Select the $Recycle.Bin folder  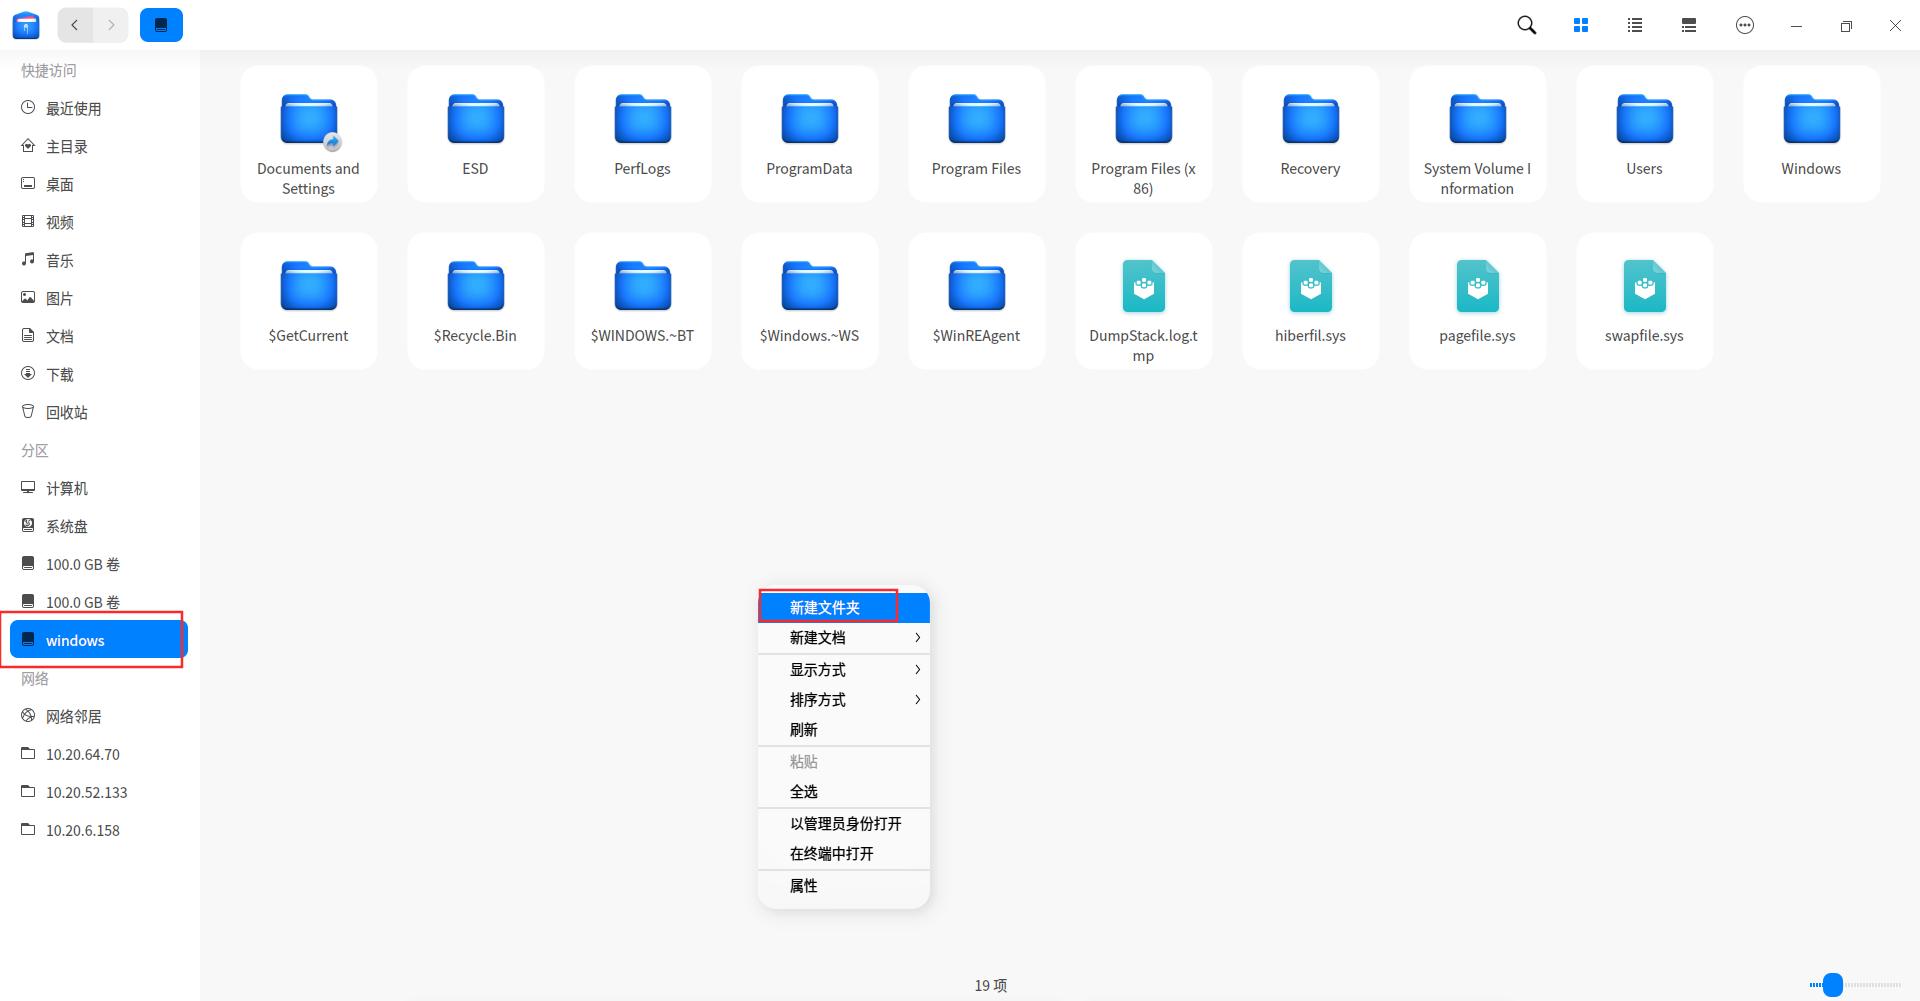tap(475, 301)
